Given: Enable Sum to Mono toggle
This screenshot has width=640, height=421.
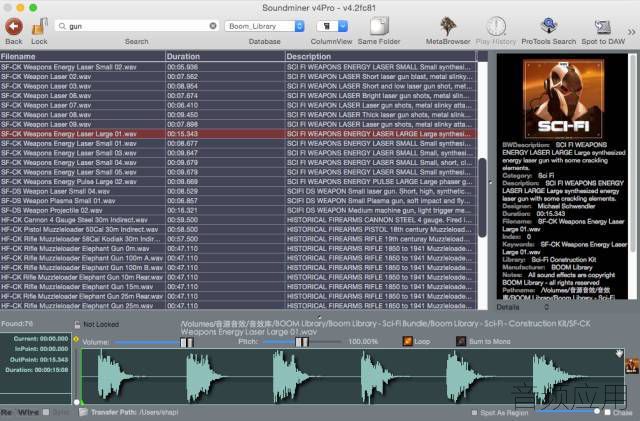Looking at the screenshot, I should point(461,341).
